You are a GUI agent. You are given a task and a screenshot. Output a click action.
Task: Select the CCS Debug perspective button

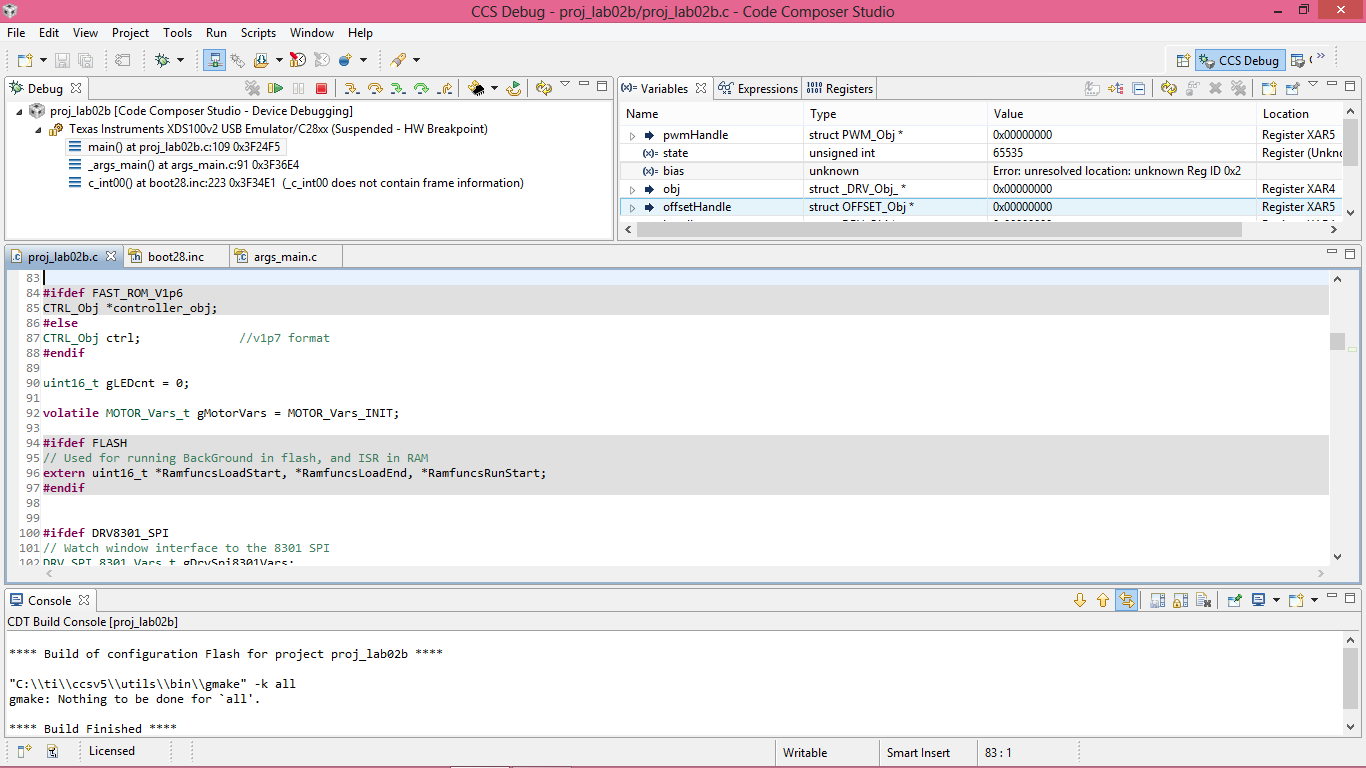1240,60
